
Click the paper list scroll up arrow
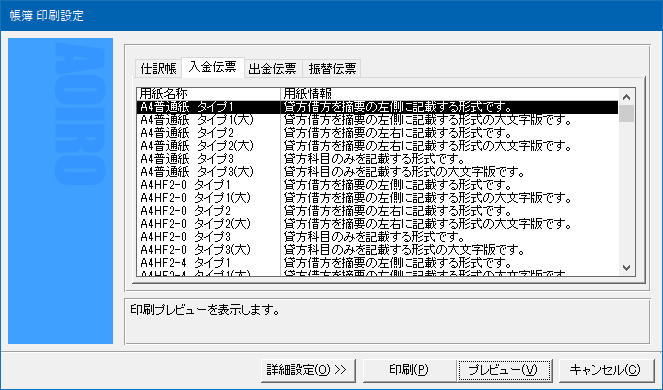tap(627, 97)
